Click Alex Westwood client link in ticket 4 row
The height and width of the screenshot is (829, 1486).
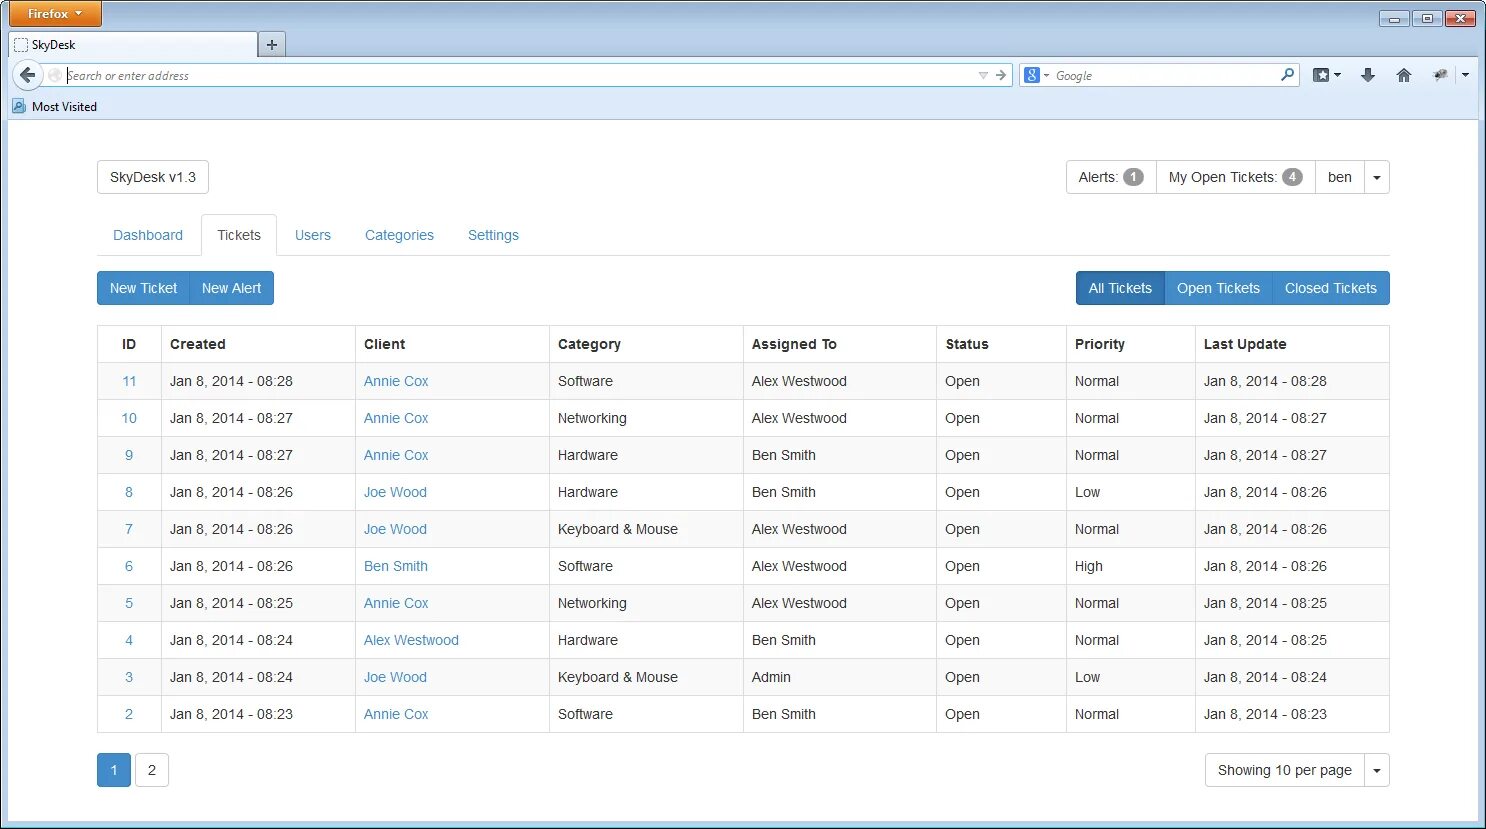411,640
